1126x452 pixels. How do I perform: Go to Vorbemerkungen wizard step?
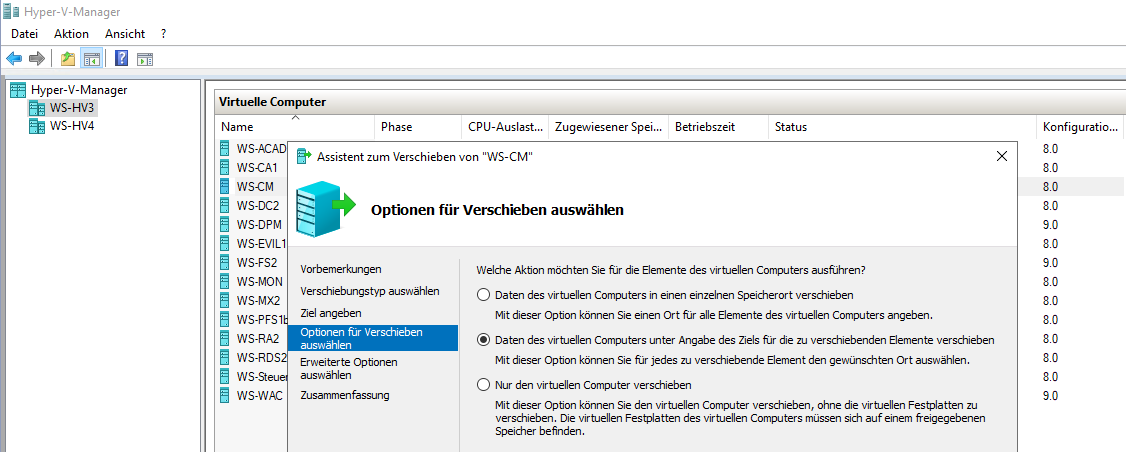tap(340, 269)
